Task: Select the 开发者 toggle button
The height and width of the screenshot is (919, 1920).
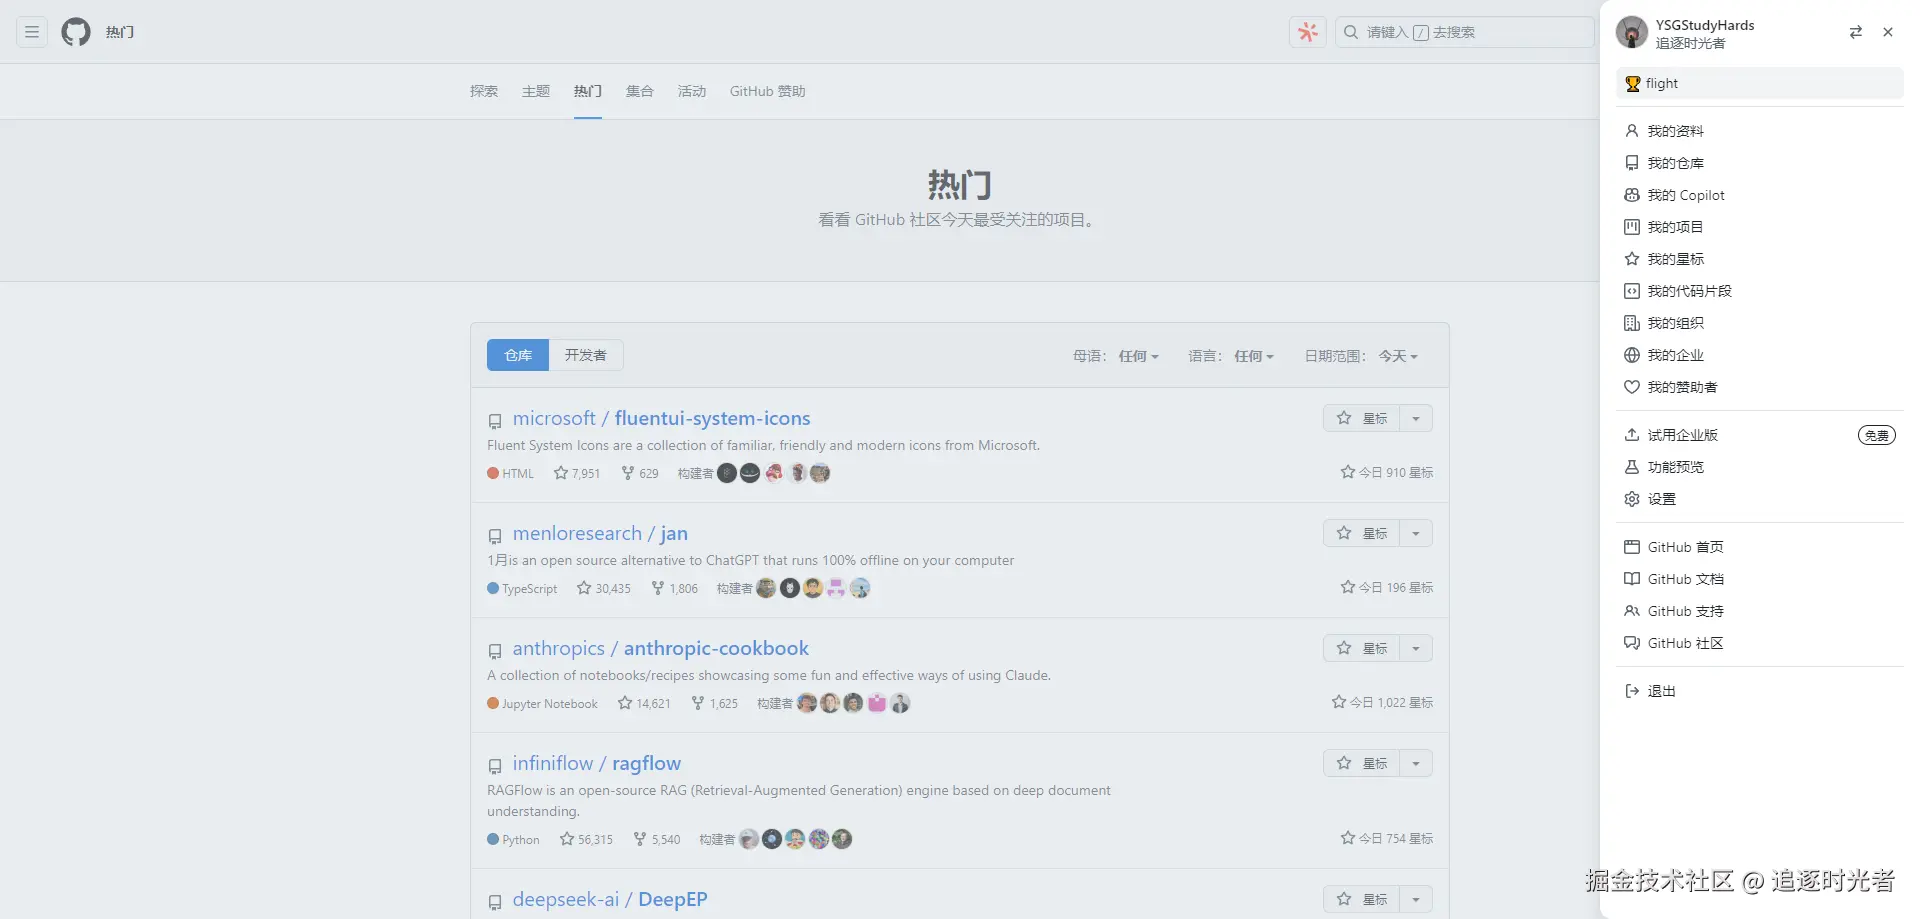Action: [x=586, y=355]
